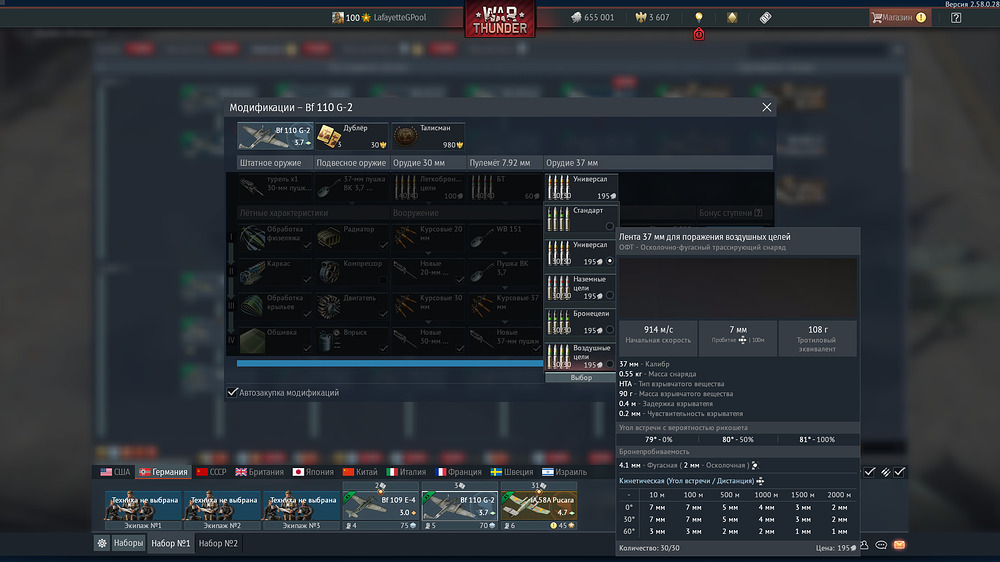Image resolution: width=1000 pixels, height=562 pixels.
Task: Click the blue research progress bar
Action: [390, 363]
